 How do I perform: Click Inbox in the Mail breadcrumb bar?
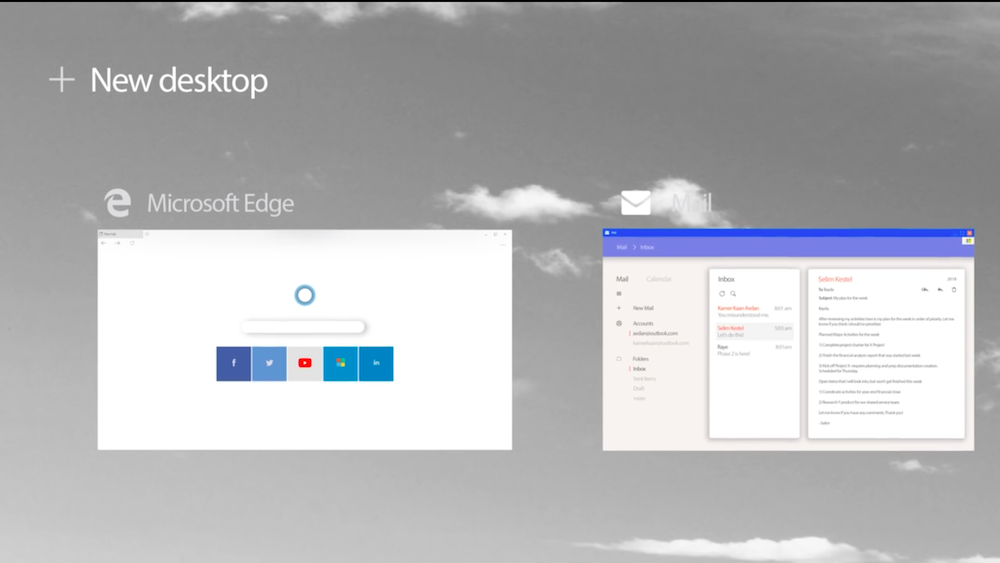tap(647, 247)
